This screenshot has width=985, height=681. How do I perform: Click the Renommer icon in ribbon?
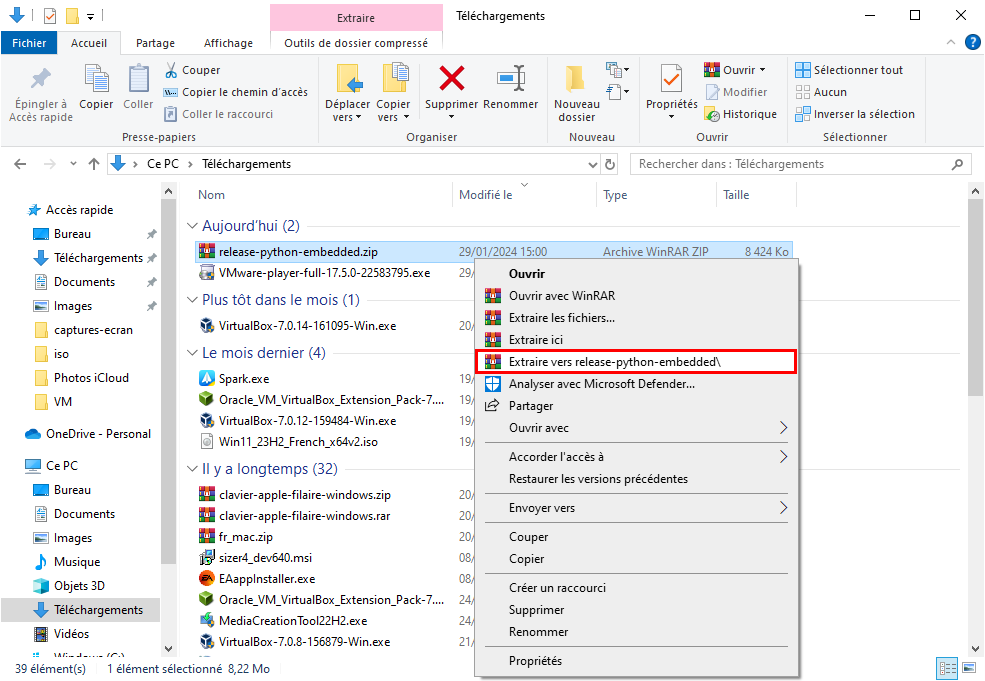click(x=511, y=79)
